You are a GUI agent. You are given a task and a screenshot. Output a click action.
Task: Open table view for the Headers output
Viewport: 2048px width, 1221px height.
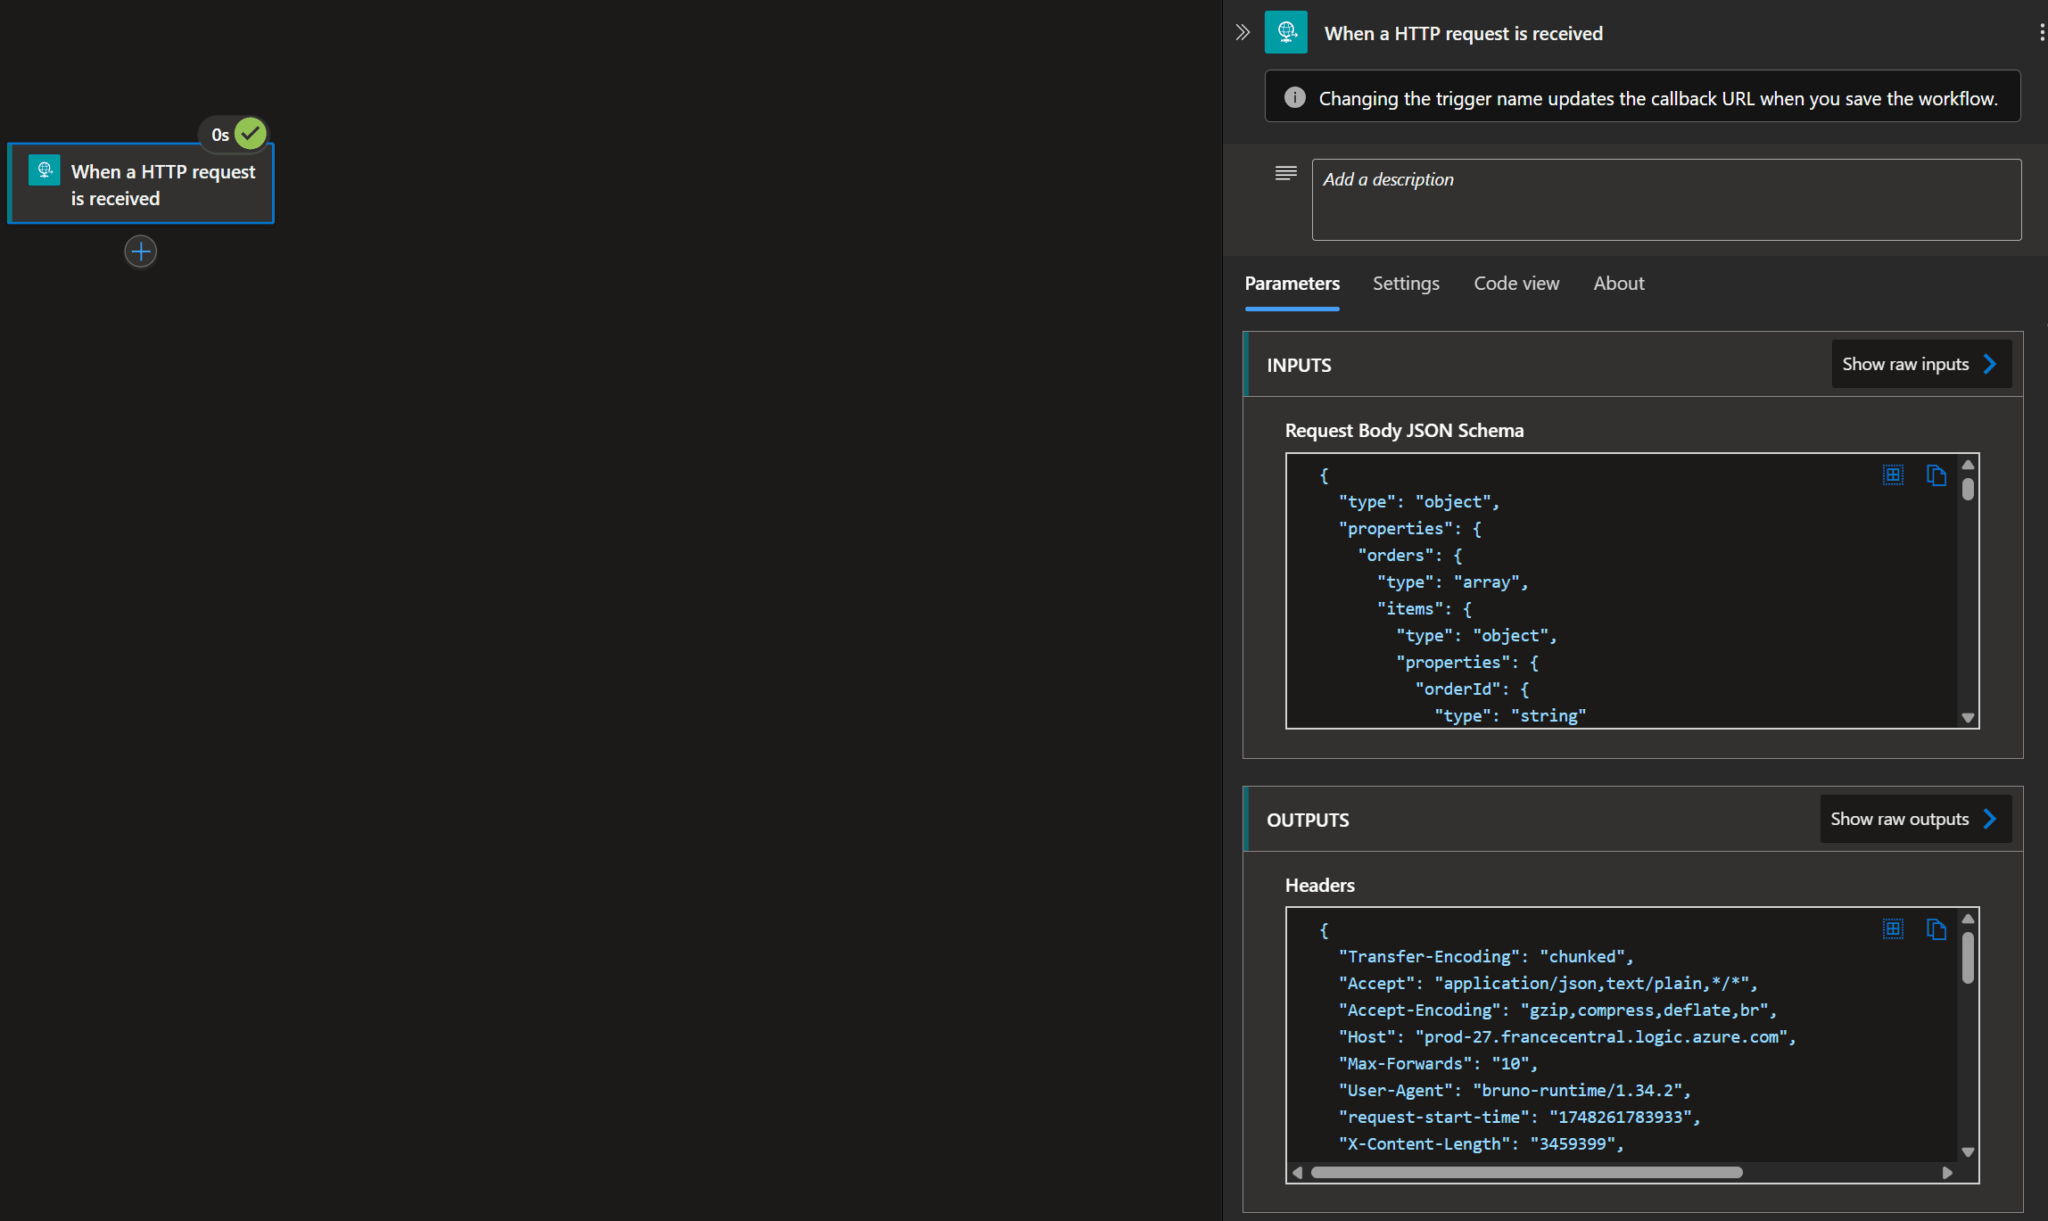click(1892, 929)
